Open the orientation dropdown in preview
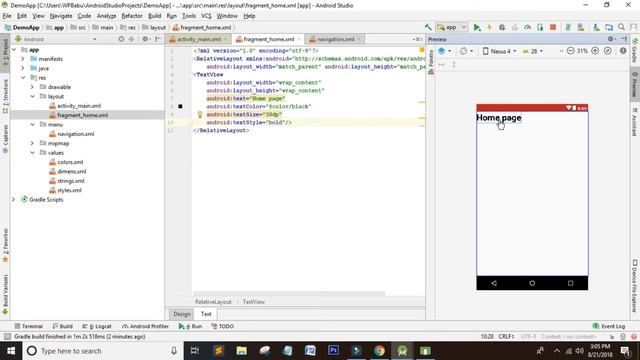The height and width of the screenshot is (360, 640). point(466,51)
